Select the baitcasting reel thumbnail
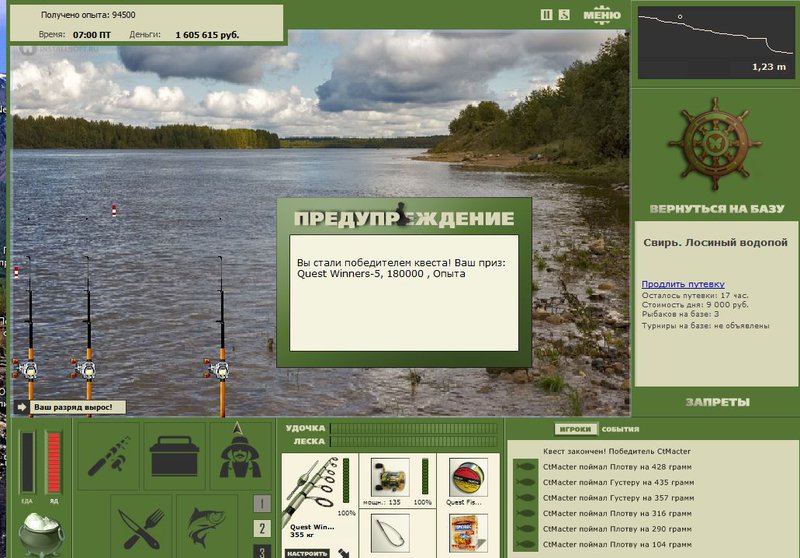This screenshot has height=558, width=800. 390,477
